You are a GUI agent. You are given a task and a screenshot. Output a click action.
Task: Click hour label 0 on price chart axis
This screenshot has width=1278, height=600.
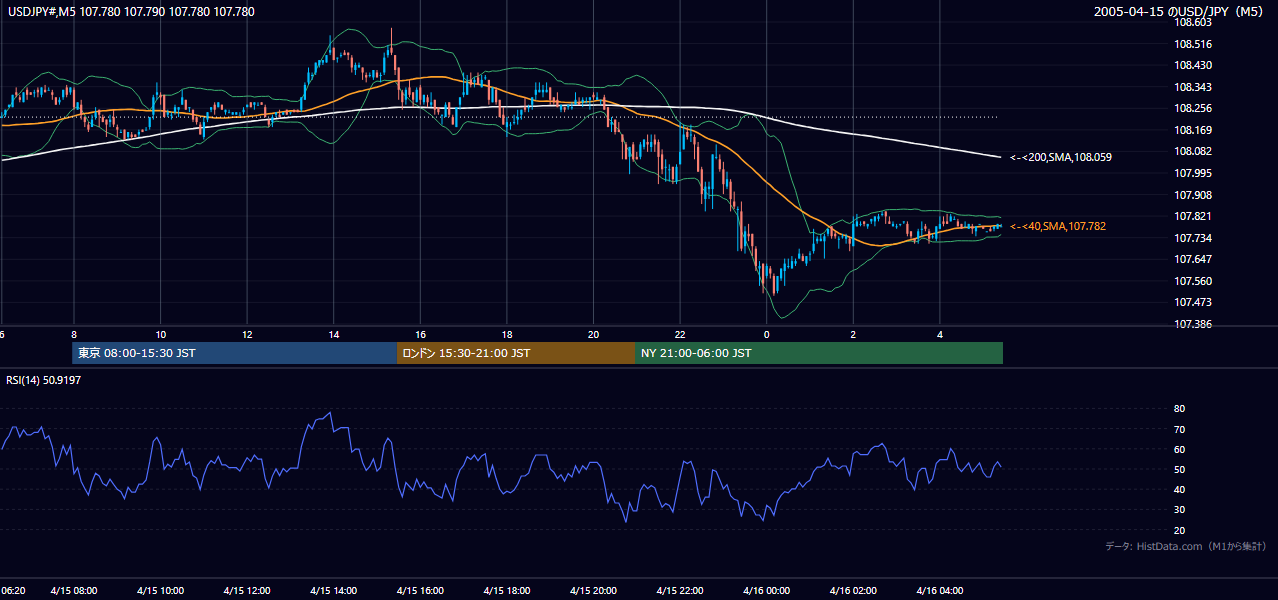[767, 334]
